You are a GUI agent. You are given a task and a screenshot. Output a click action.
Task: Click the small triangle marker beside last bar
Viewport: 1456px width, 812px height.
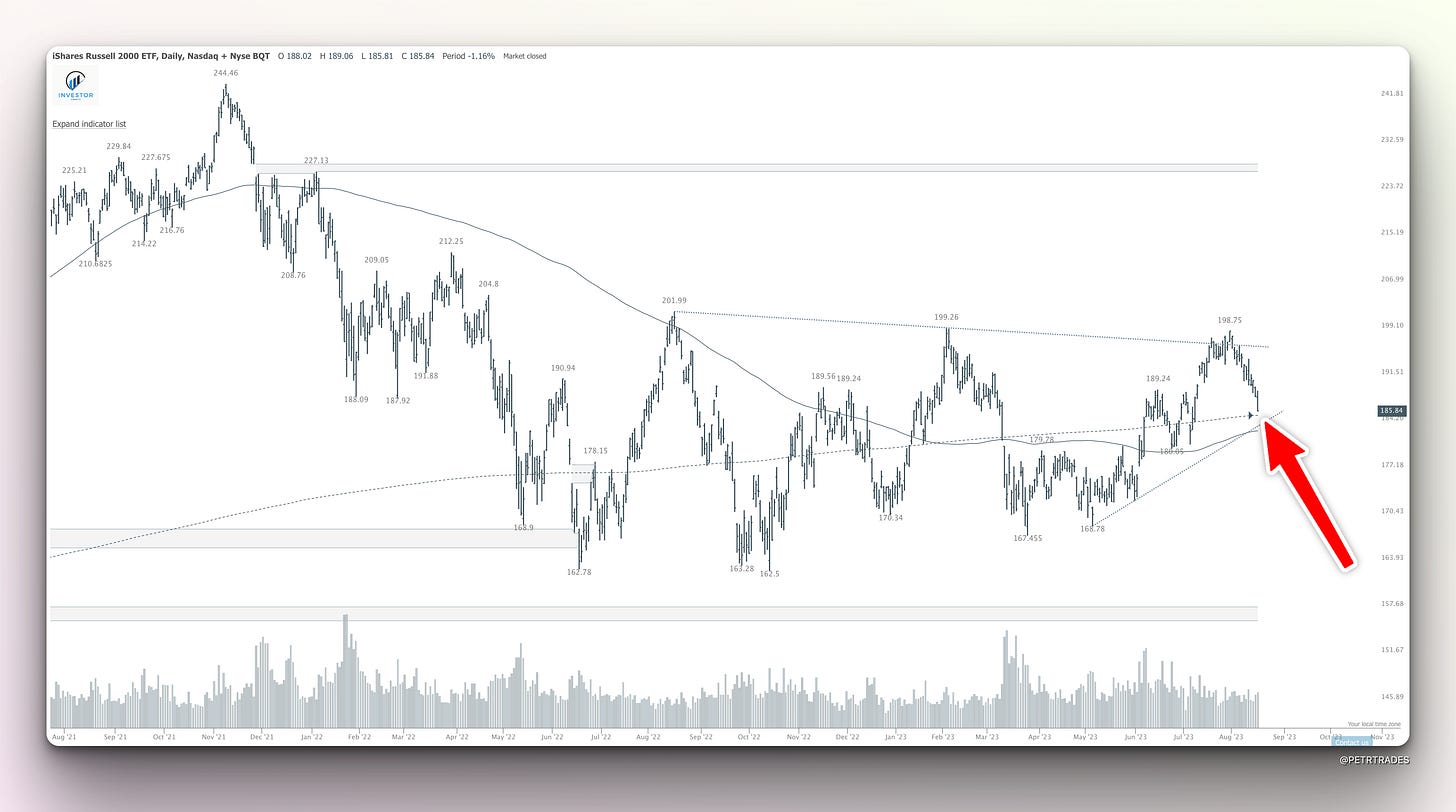pyautogui.click(x=1253, y=414)
